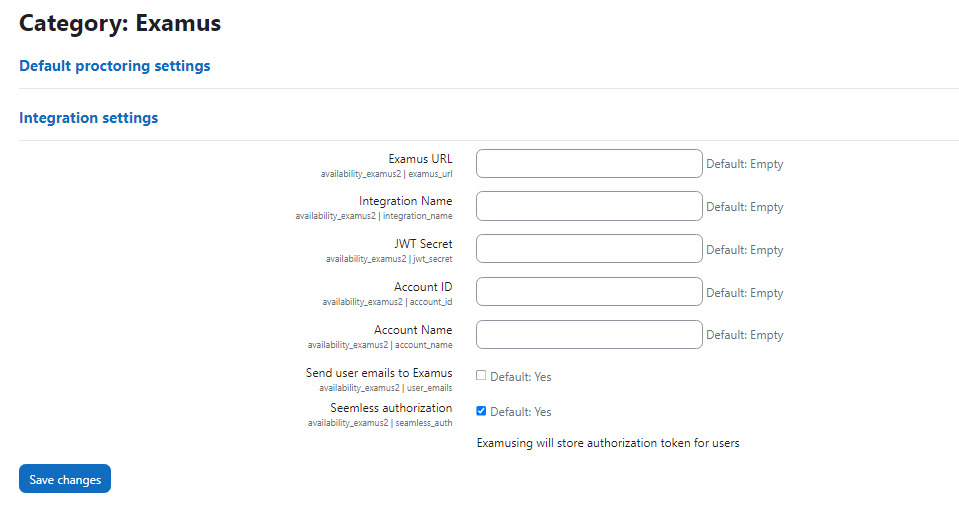The width and height of the screenshot is (959, 530).
Task: Open Default proctoring settings link
Action: (x=114, y=66)
